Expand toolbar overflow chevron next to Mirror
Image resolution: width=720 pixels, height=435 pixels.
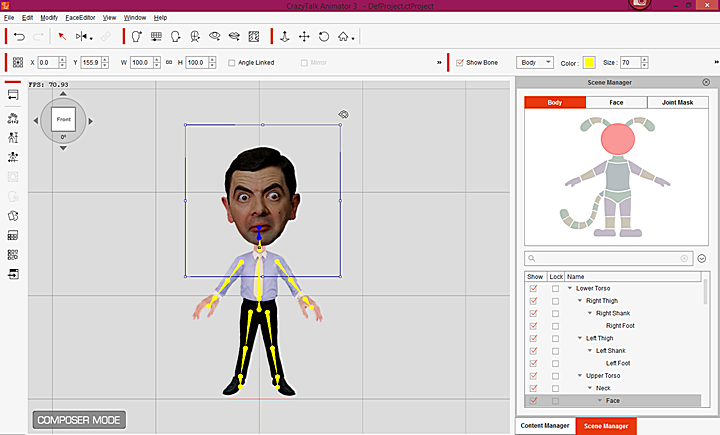[x=439, y=62]
